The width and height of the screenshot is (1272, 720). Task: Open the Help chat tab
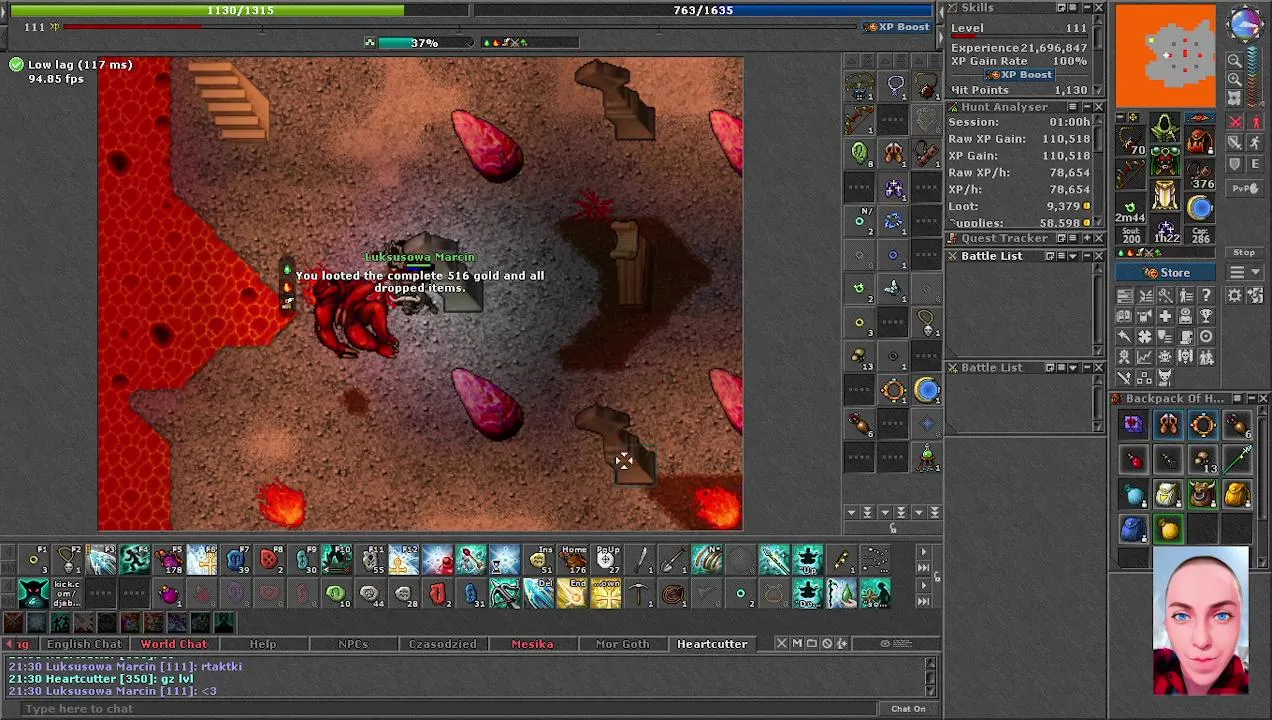(x=263, y=644)
